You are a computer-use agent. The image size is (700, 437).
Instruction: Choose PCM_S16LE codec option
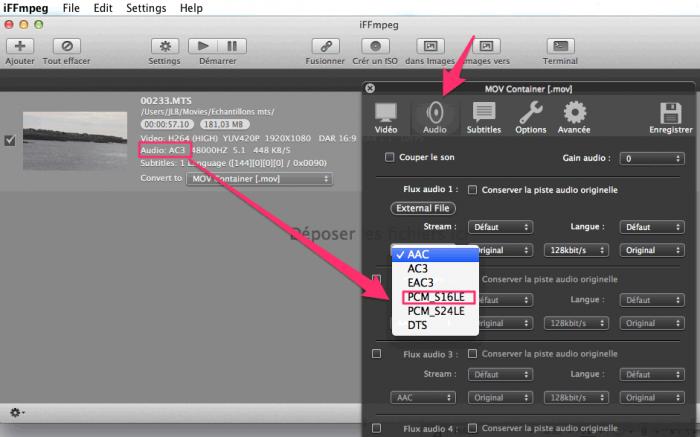(x=435, y=297)
